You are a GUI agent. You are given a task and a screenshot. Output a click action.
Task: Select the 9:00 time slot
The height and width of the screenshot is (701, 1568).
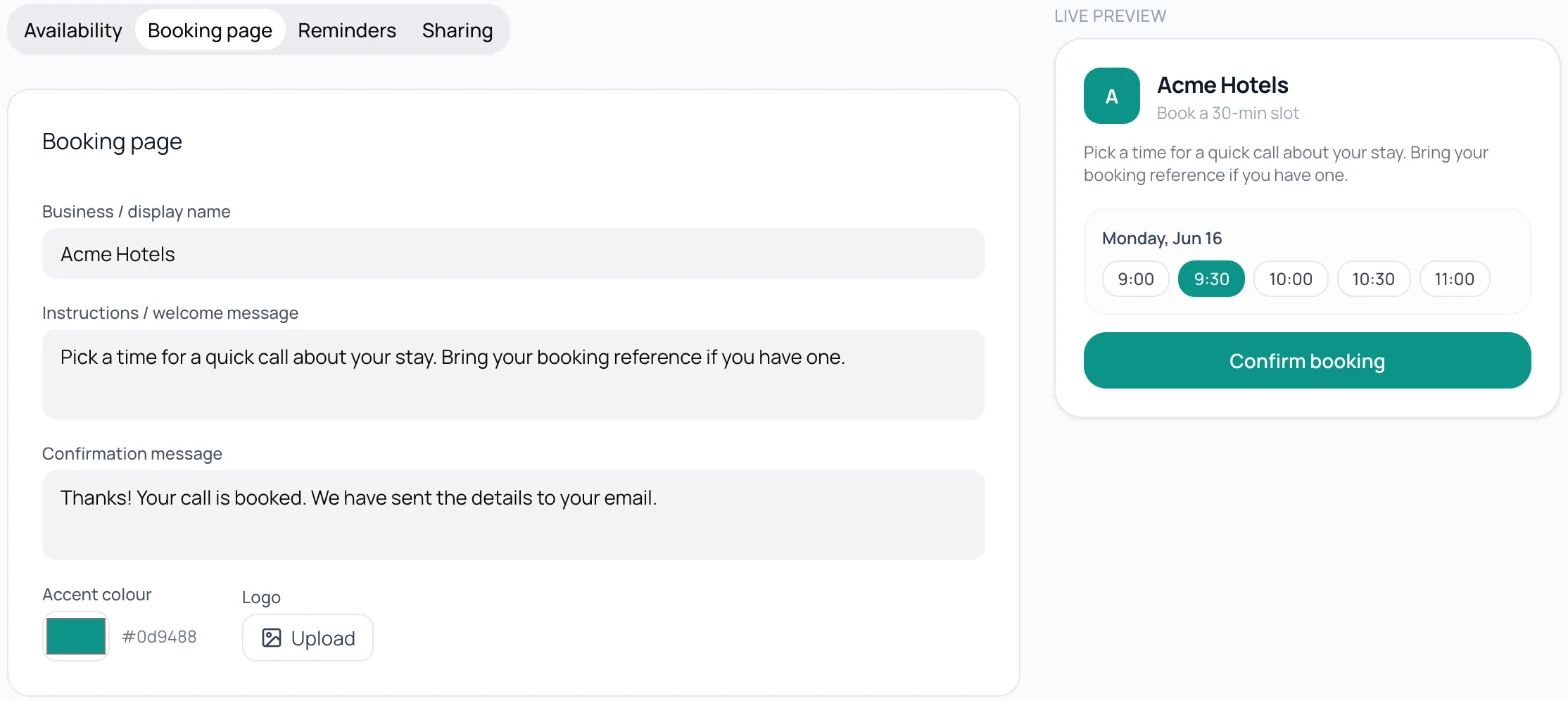[x=1136, y=279]
